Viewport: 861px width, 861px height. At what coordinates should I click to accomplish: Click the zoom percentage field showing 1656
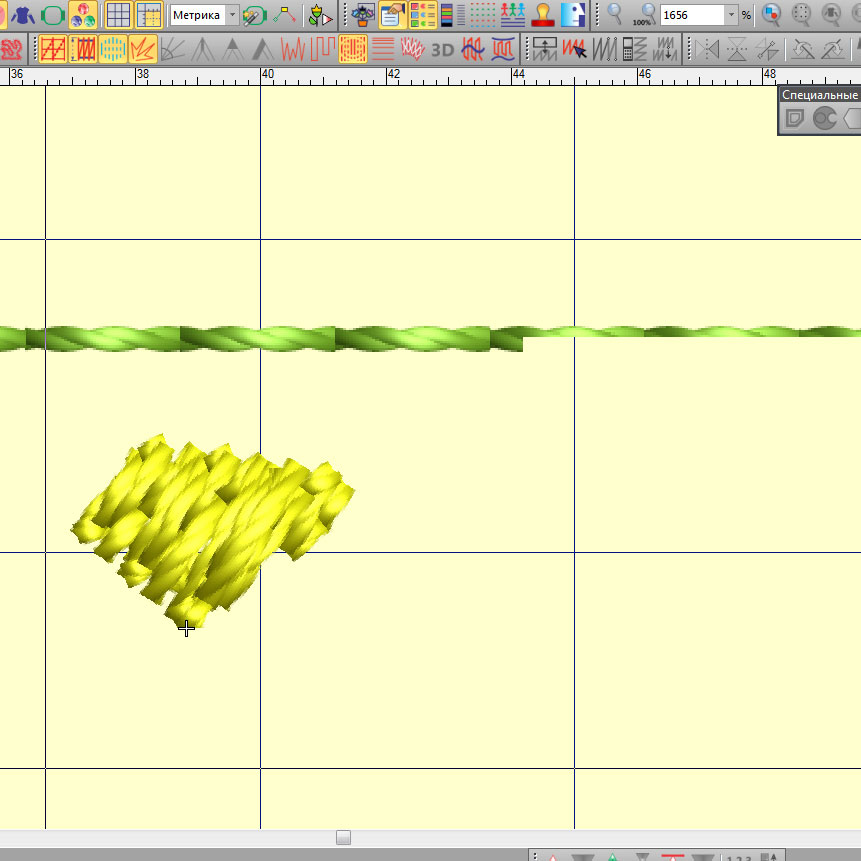click(692, 15)
